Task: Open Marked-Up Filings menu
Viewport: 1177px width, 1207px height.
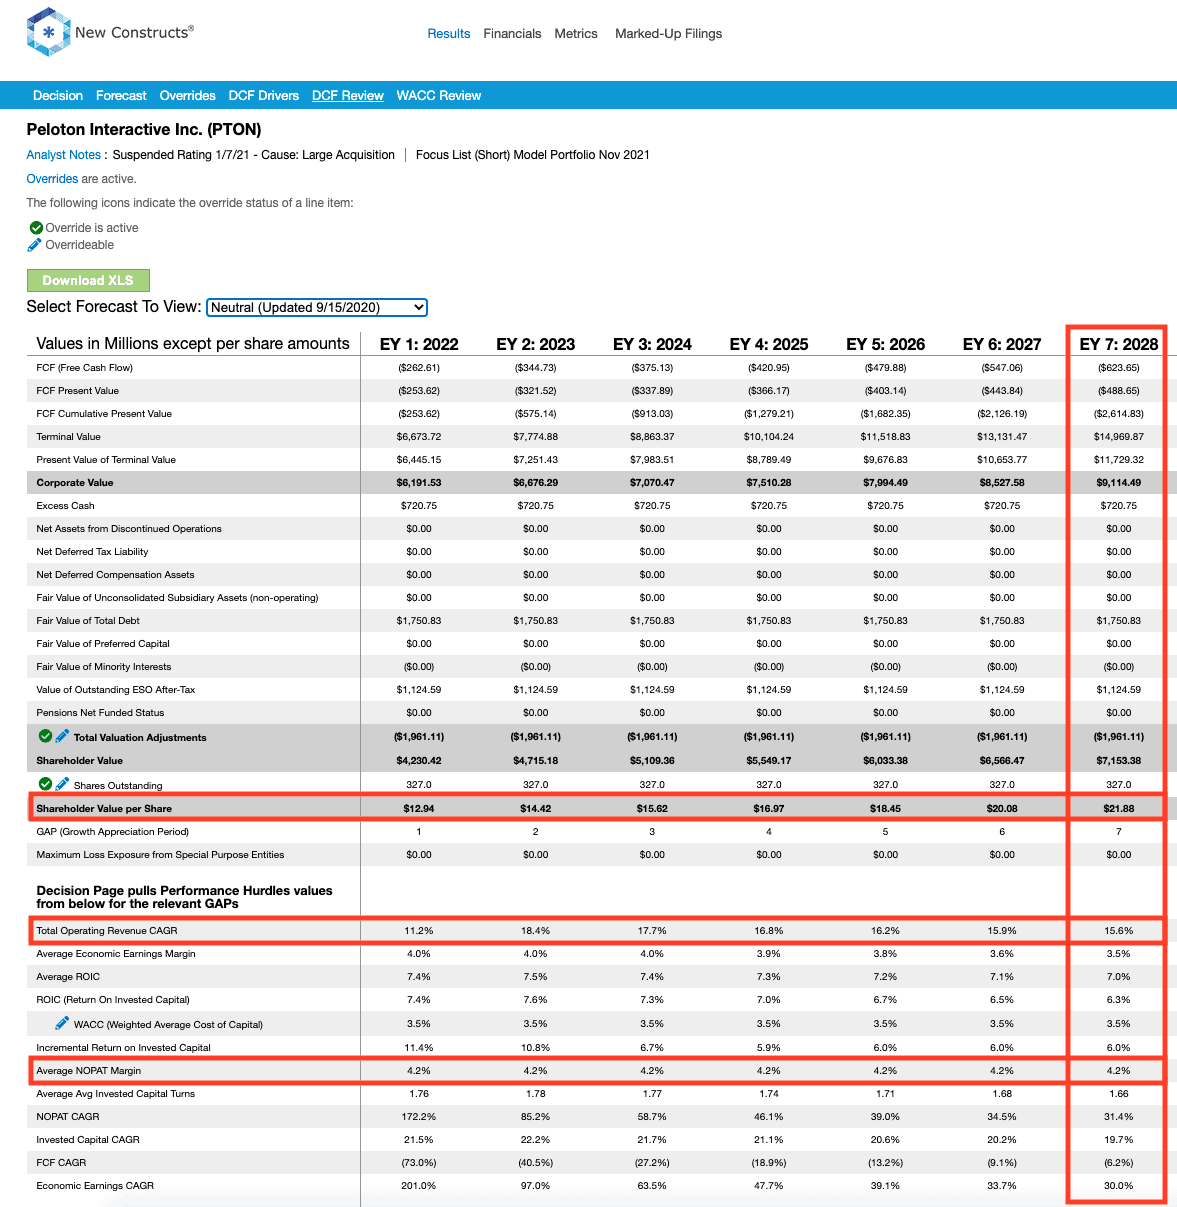Action: pos(668,33)
